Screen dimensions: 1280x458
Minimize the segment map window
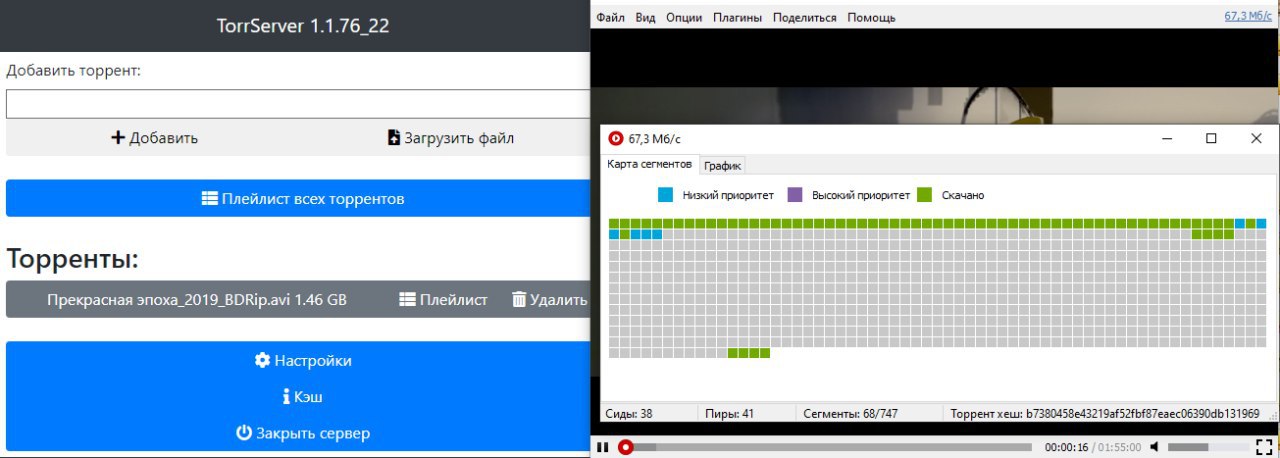click(x=1165, y=139)
